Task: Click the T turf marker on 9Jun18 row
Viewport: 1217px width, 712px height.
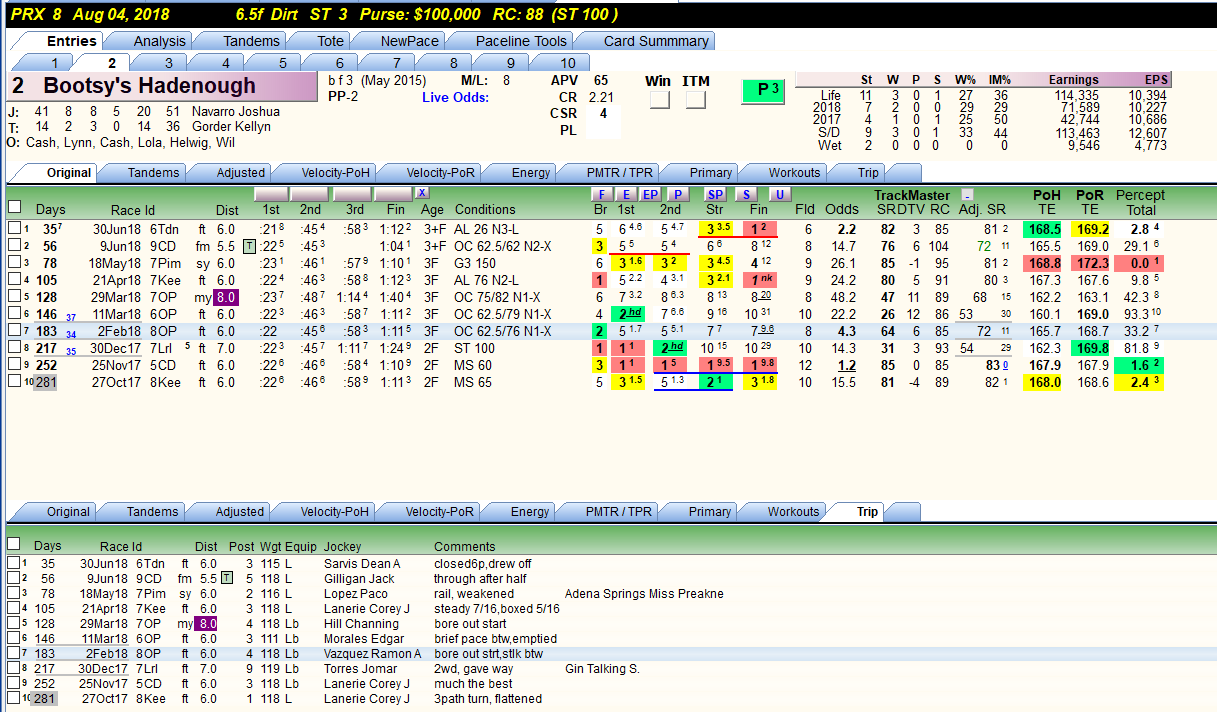Action: [249, 246]
